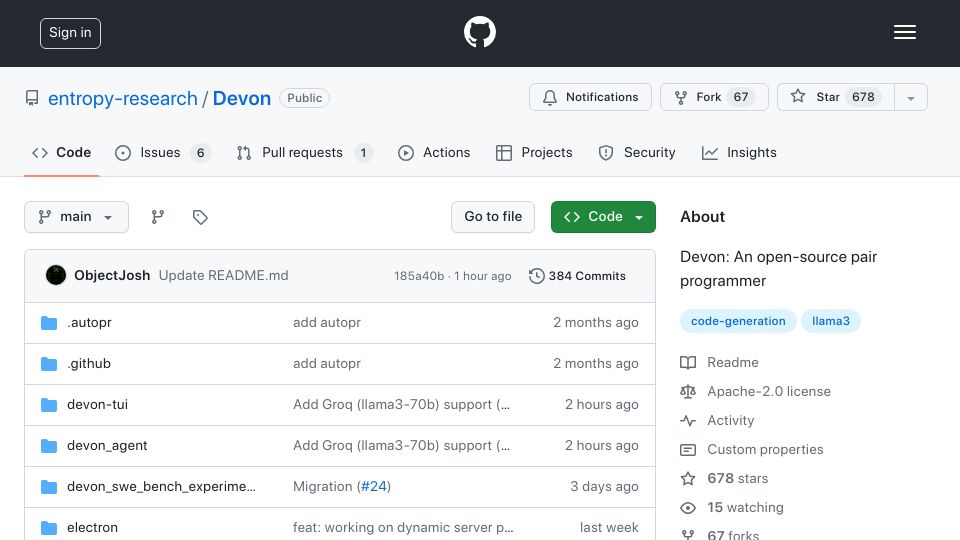
Task: Click the Go to file button
Action: coord(493,217)
